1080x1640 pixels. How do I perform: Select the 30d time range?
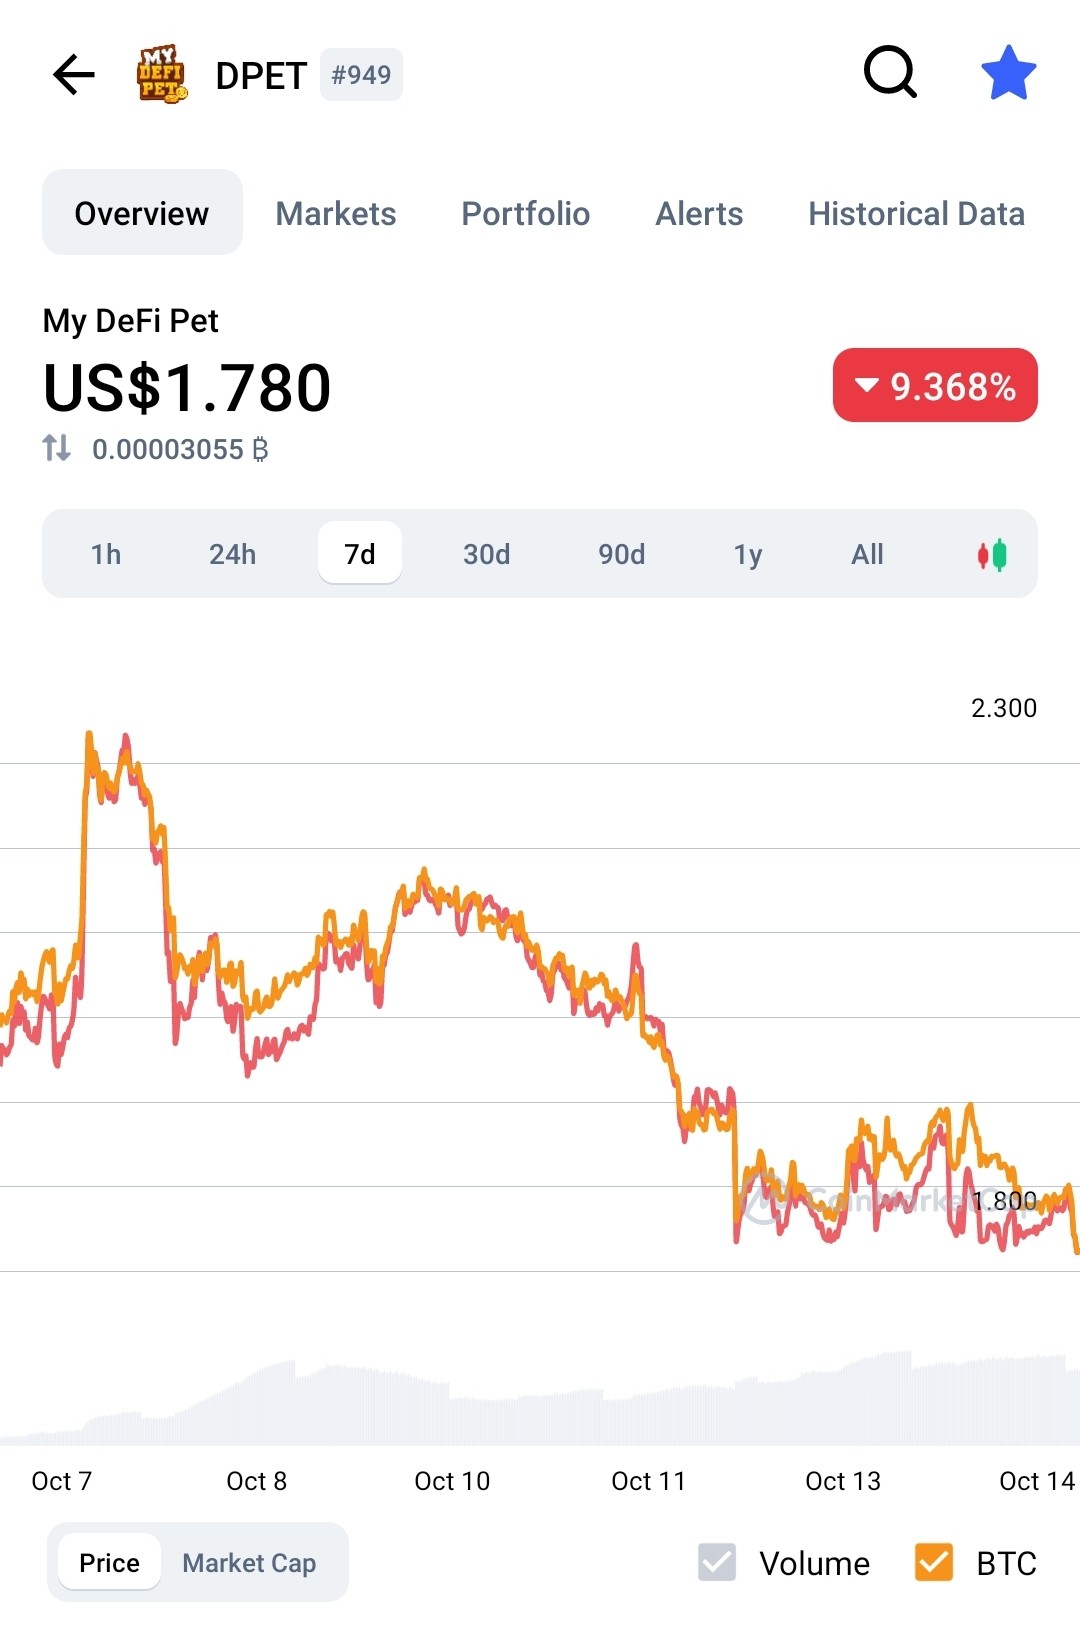487,554
